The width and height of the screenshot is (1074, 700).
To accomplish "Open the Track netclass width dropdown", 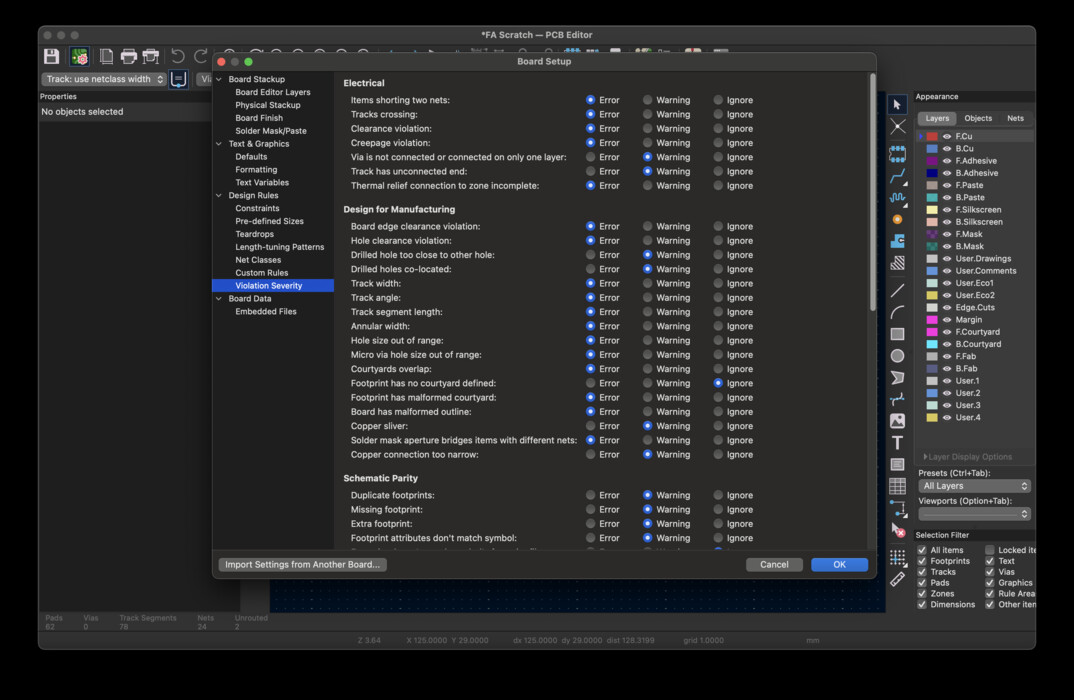I will pos(103,79).
